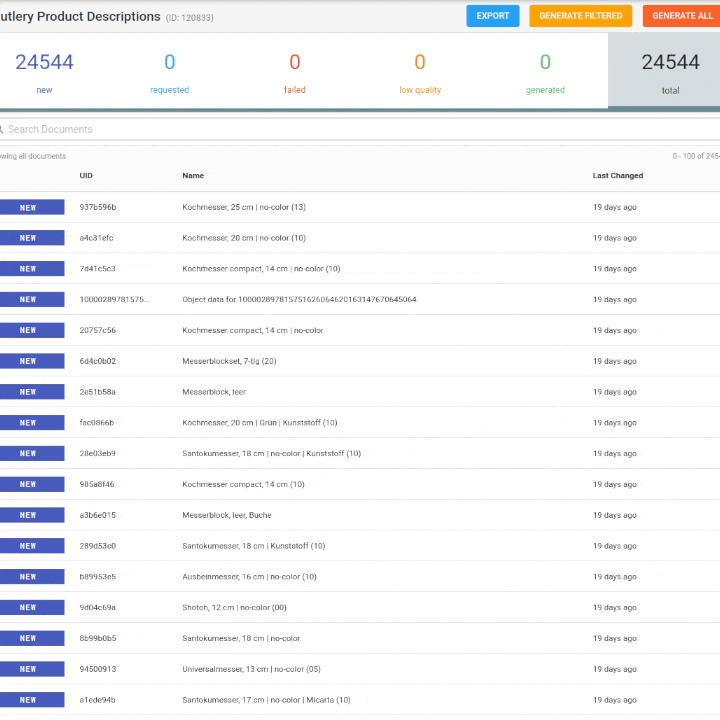Open document 'Kochmesser, 20 cm | no-color (10)'

pos(244,238)
